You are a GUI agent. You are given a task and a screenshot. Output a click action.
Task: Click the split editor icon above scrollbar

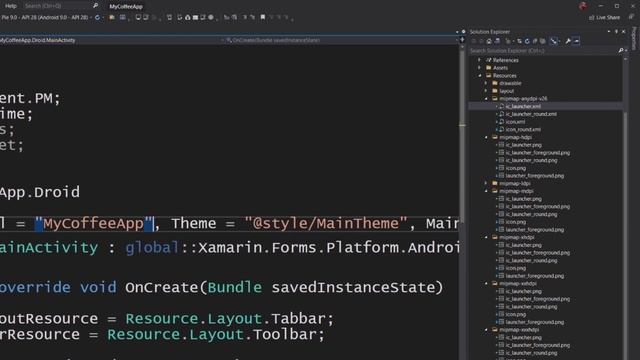click(462, 40)
